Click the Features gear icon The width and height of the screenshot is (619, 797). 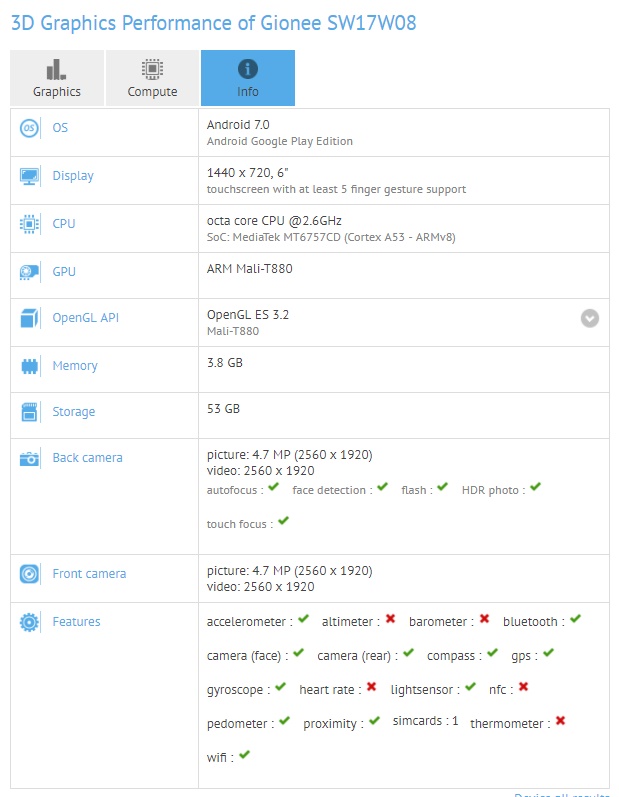point(29,622)
